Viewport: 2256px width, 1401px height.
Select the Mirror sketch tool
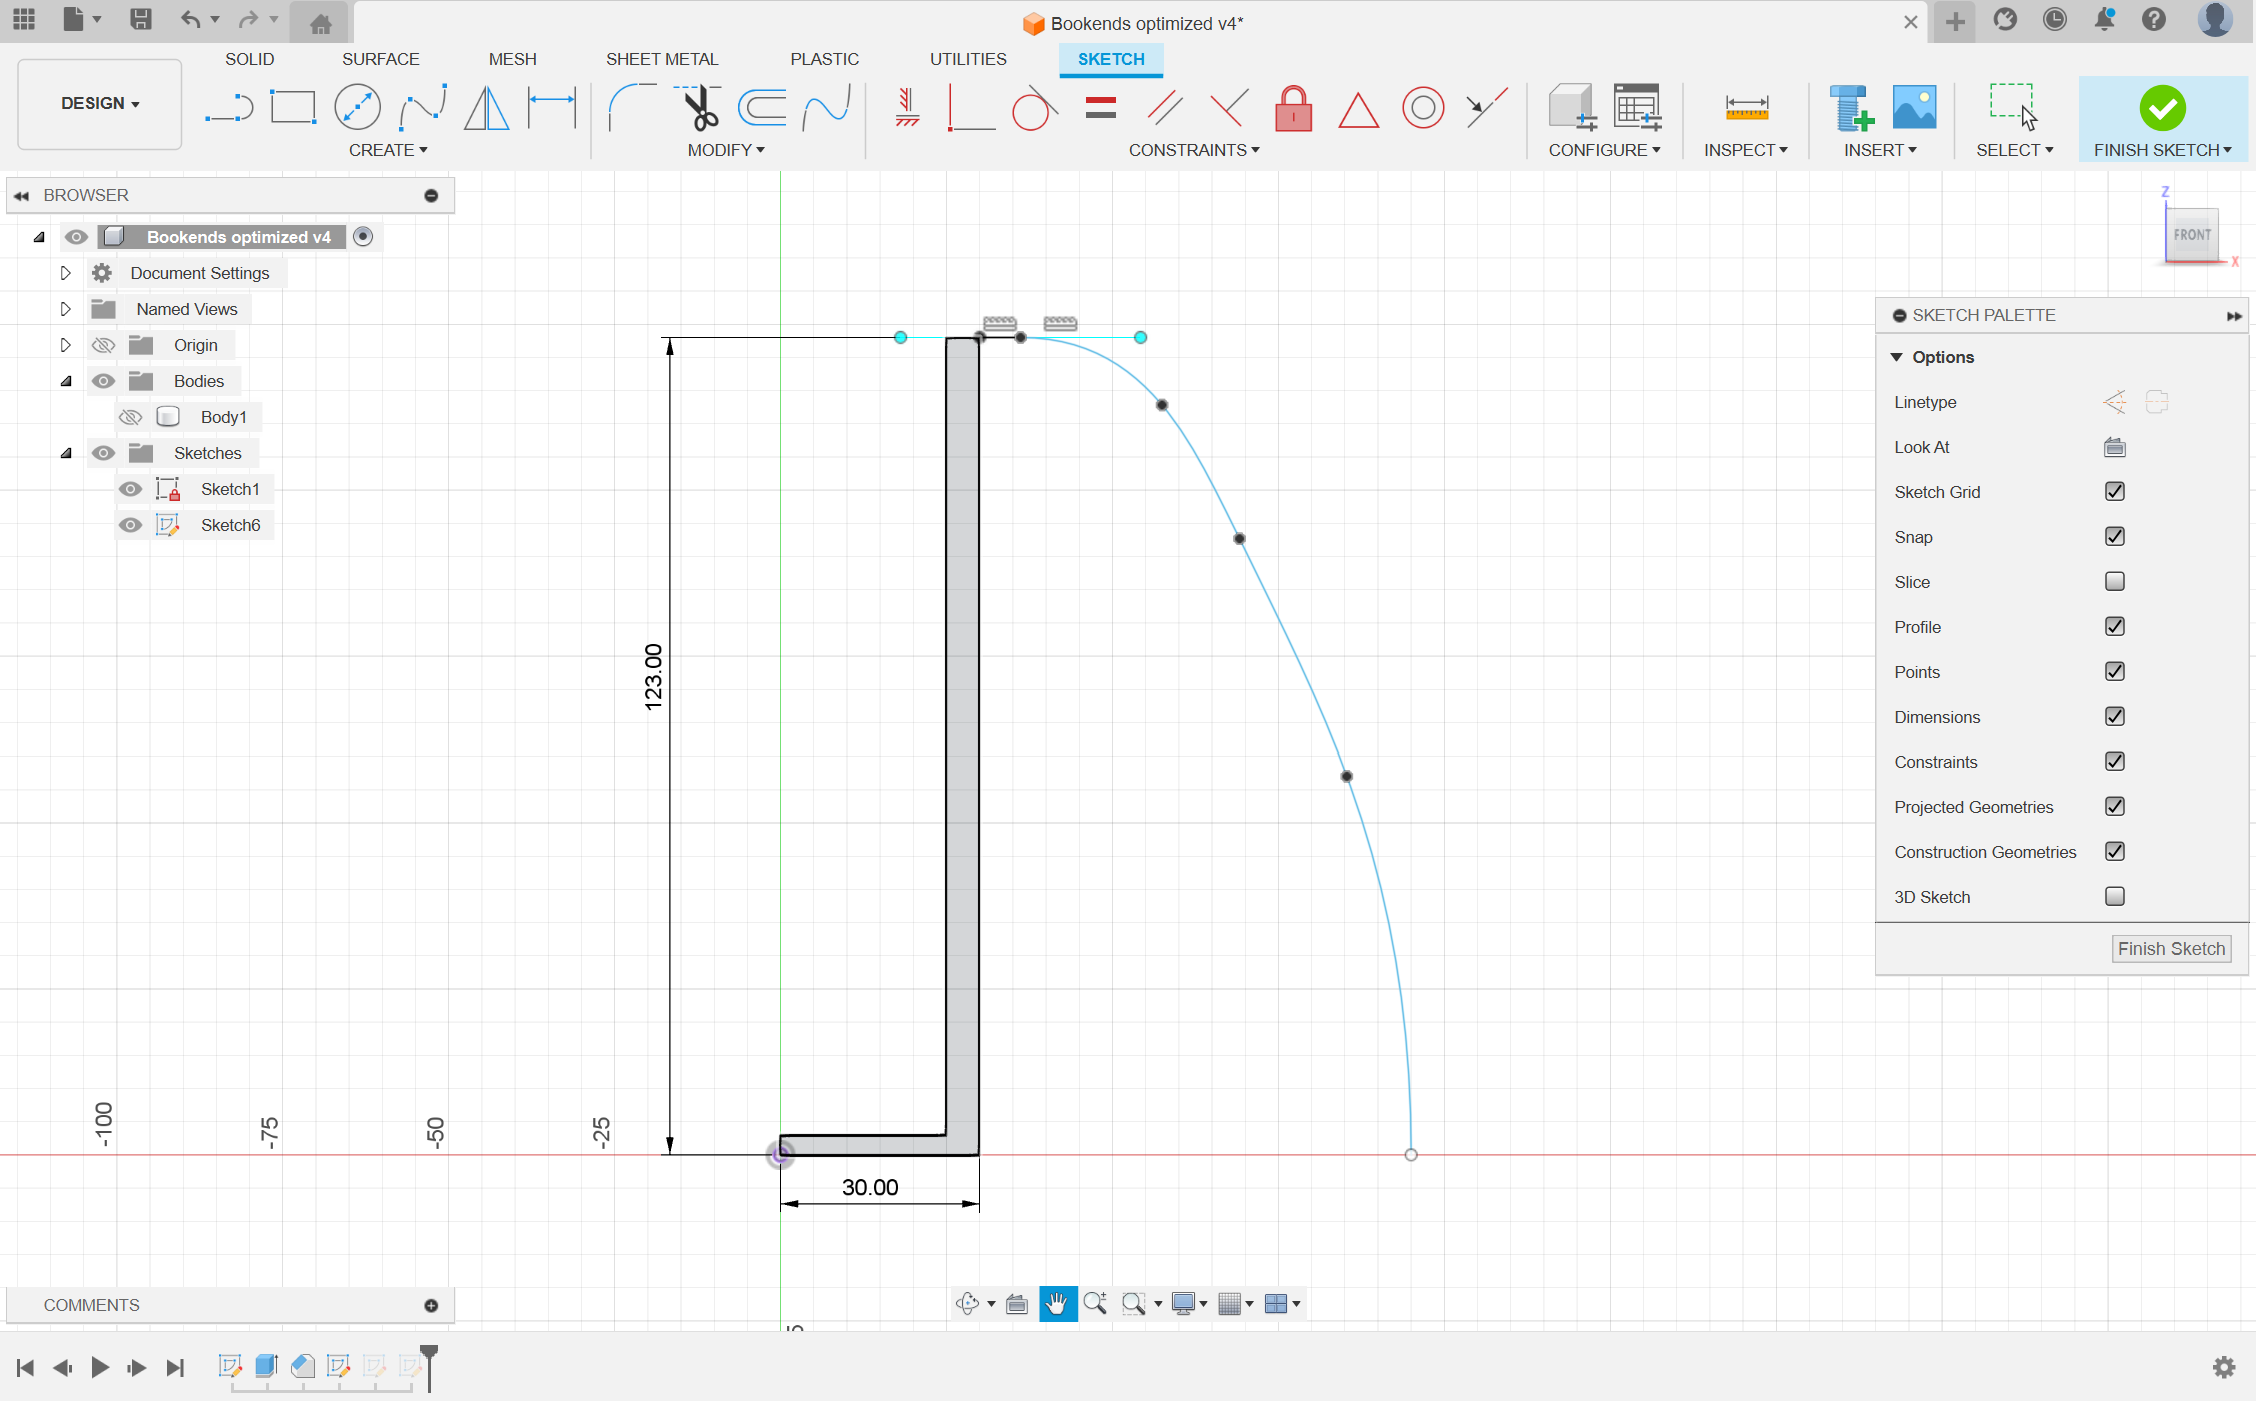pos(487,107)
